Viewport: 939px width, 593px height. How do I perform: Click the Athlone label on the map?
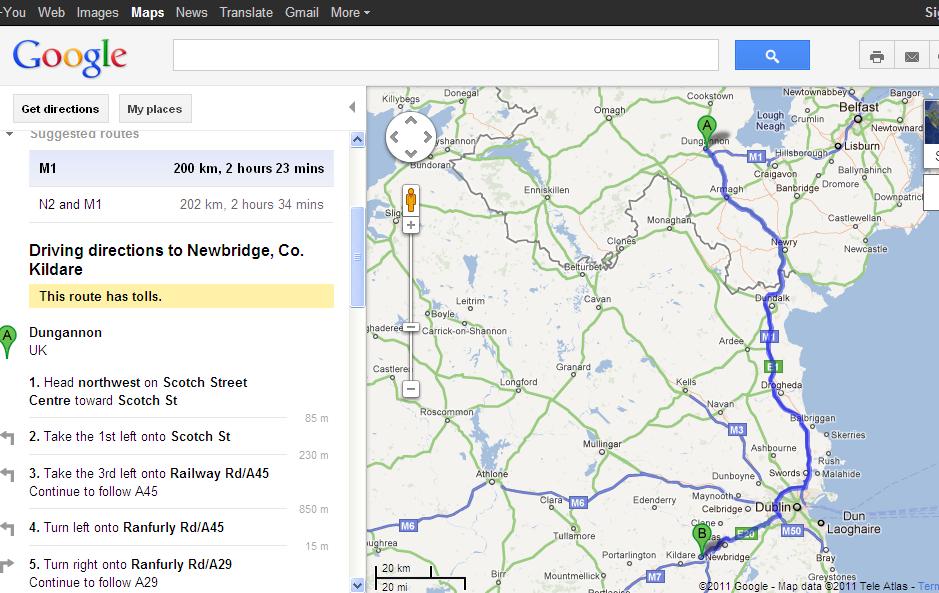[x=492, y=474]
